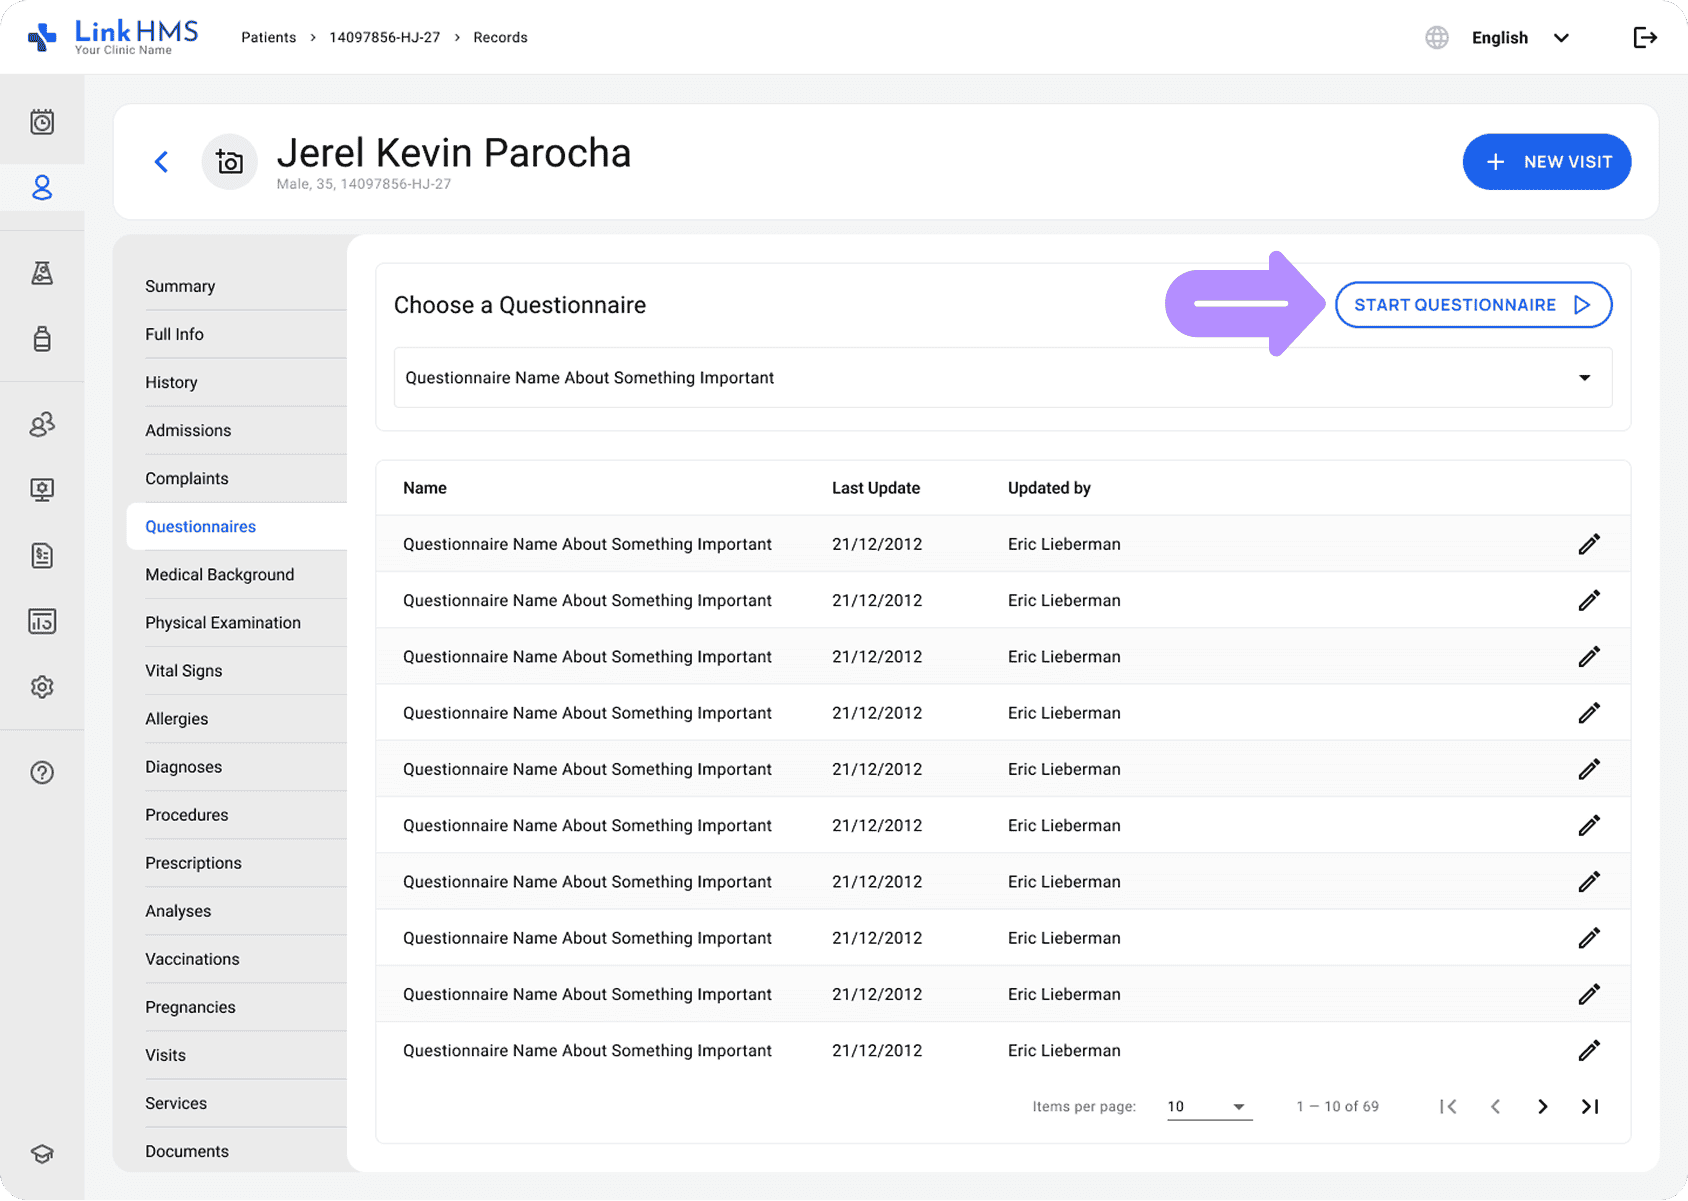Screen dimensions: 1688x1201
Task: Click the Start Questionnaire button
Action: point(1472,305)
